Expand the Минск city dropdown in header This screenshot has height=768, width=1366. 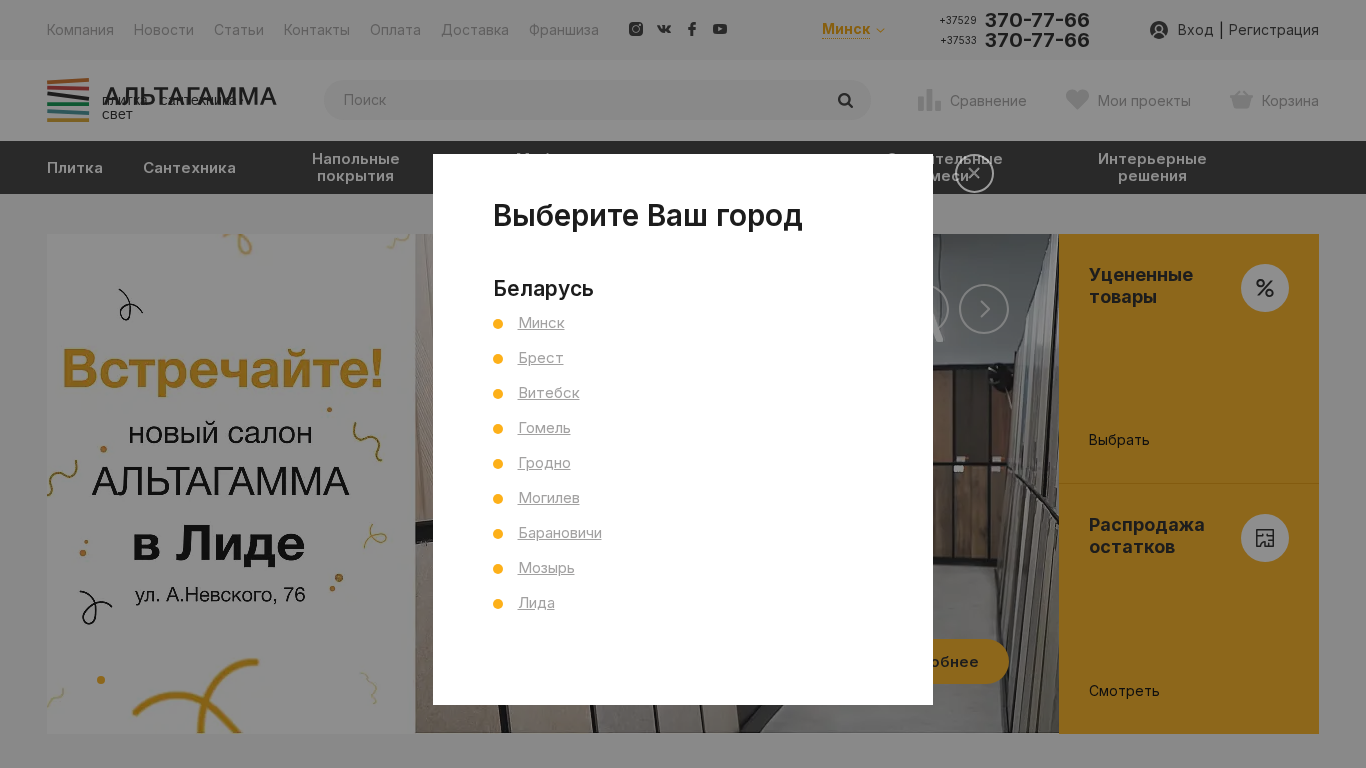tap(853, 29)
